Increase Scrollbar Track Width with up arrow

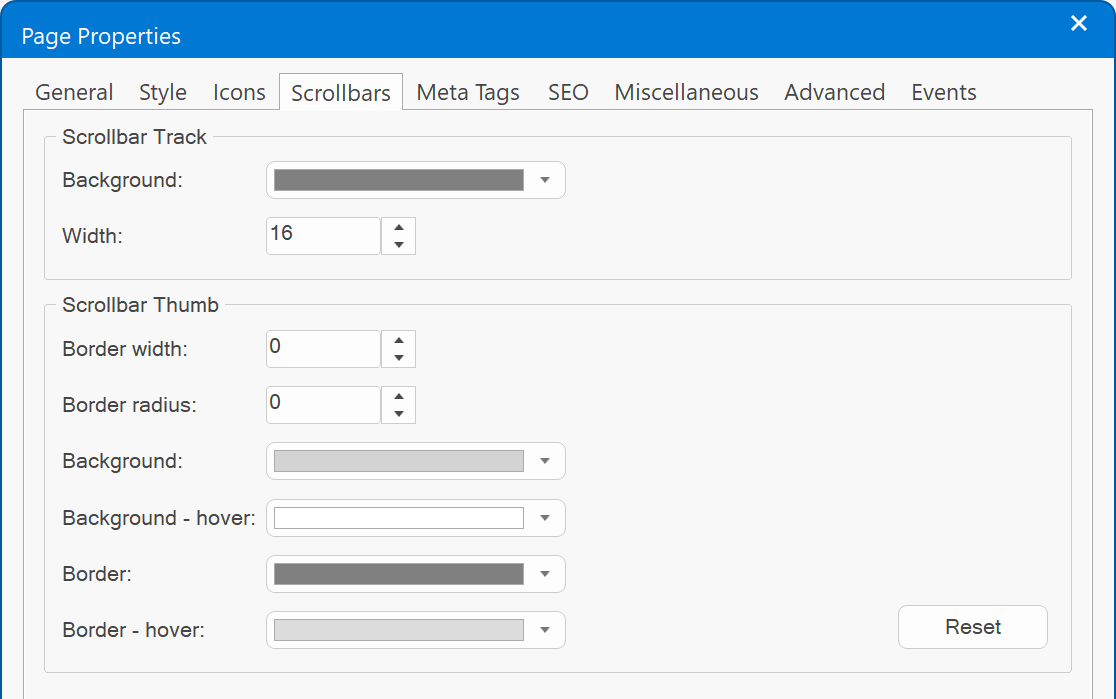click(399, 228)
